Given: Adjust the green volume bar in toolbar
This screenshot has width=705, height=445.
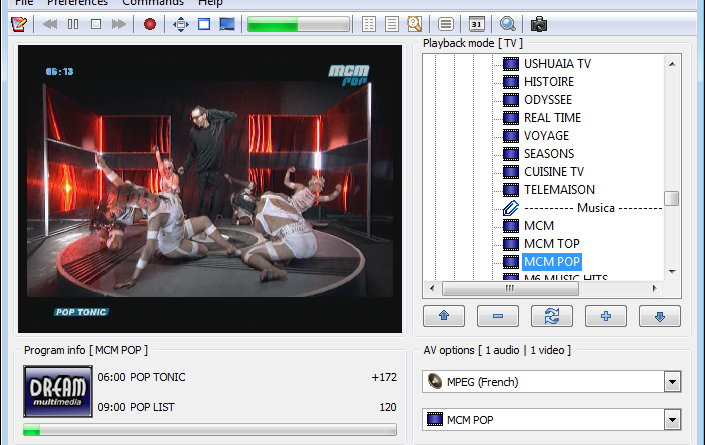Looking at the screenshot, I should (x=299, y=24).
